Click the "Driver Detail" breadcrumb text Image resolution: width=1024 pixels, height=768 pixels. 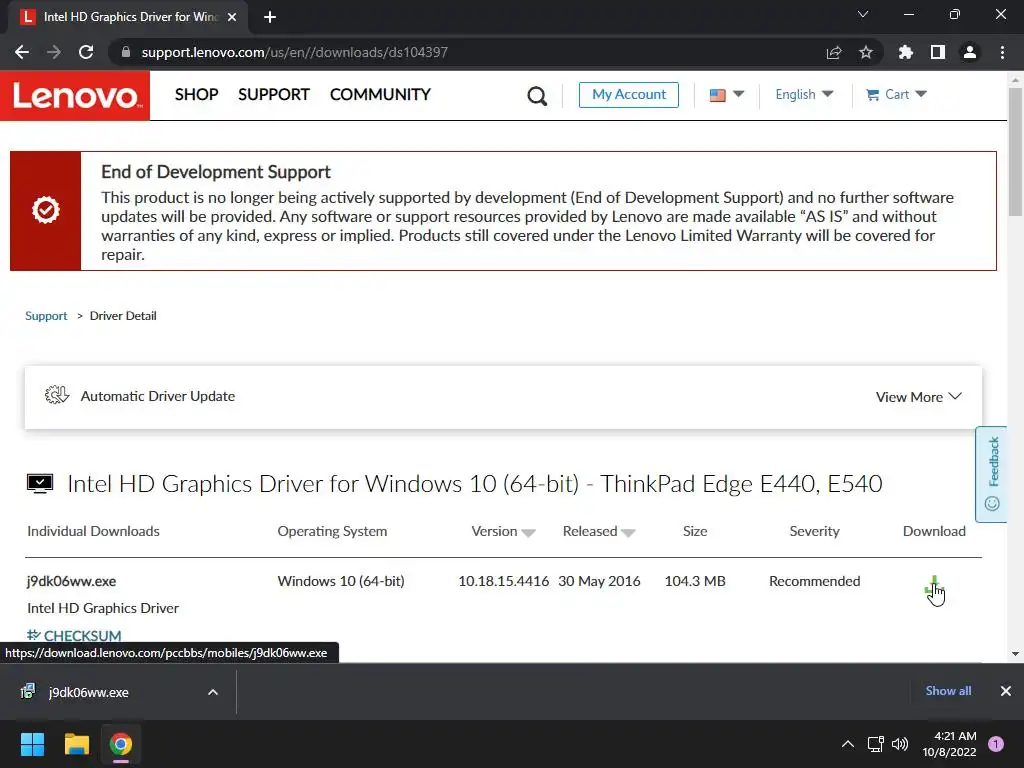(x=123, y=316)
